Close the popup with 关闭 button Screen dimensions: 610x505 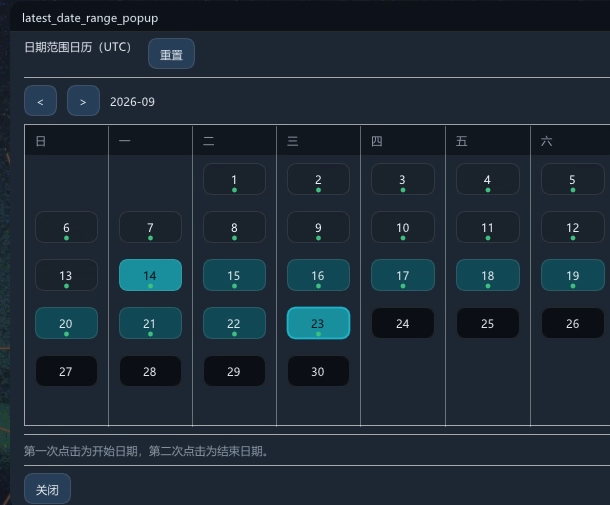47,489
